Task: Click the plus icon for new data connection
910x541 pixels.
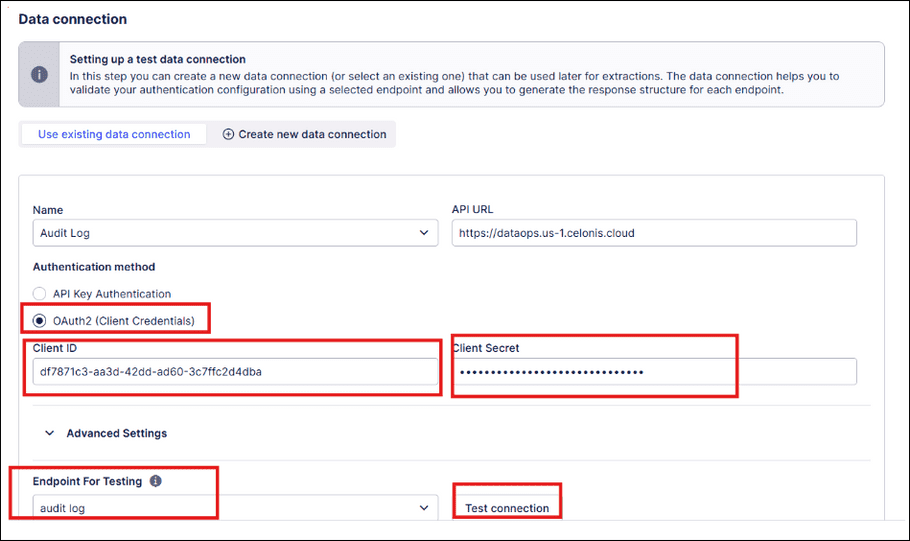Action: coord(228,134)
